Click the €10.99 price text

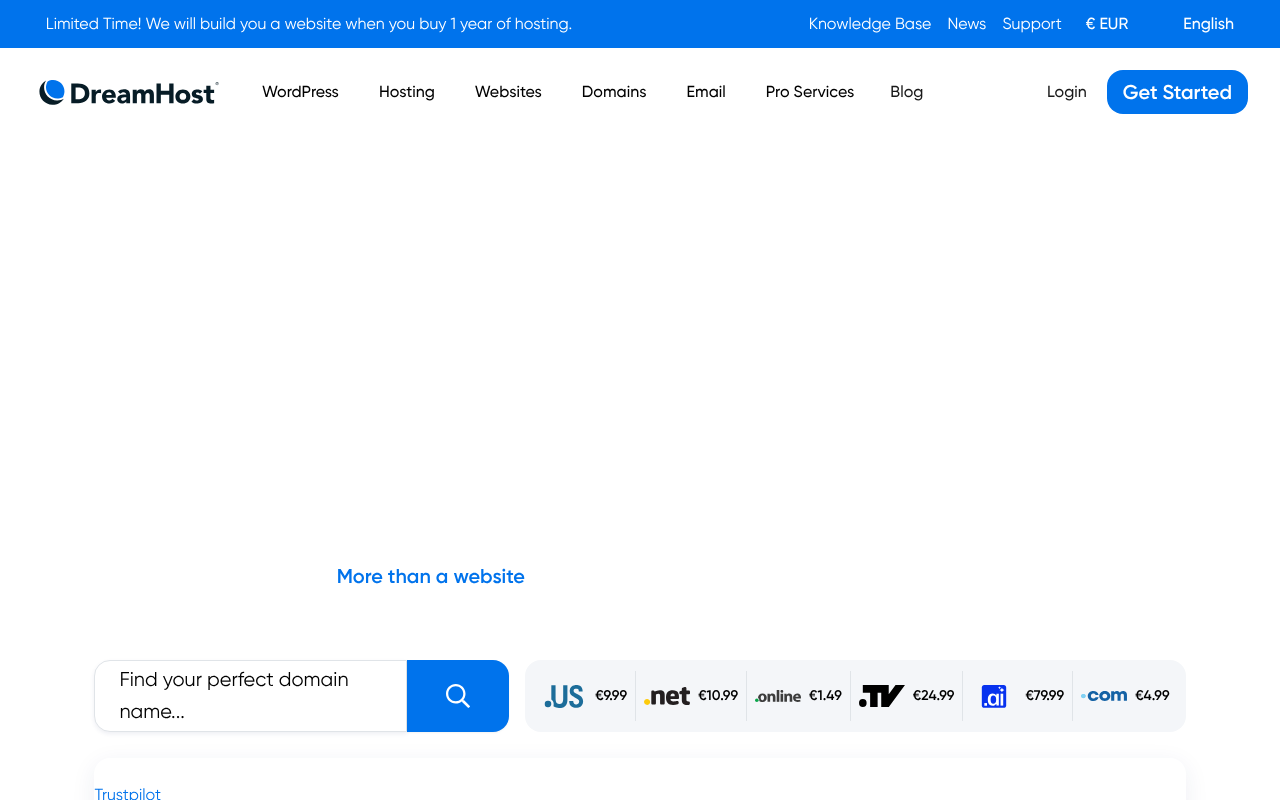click(718, 695)
